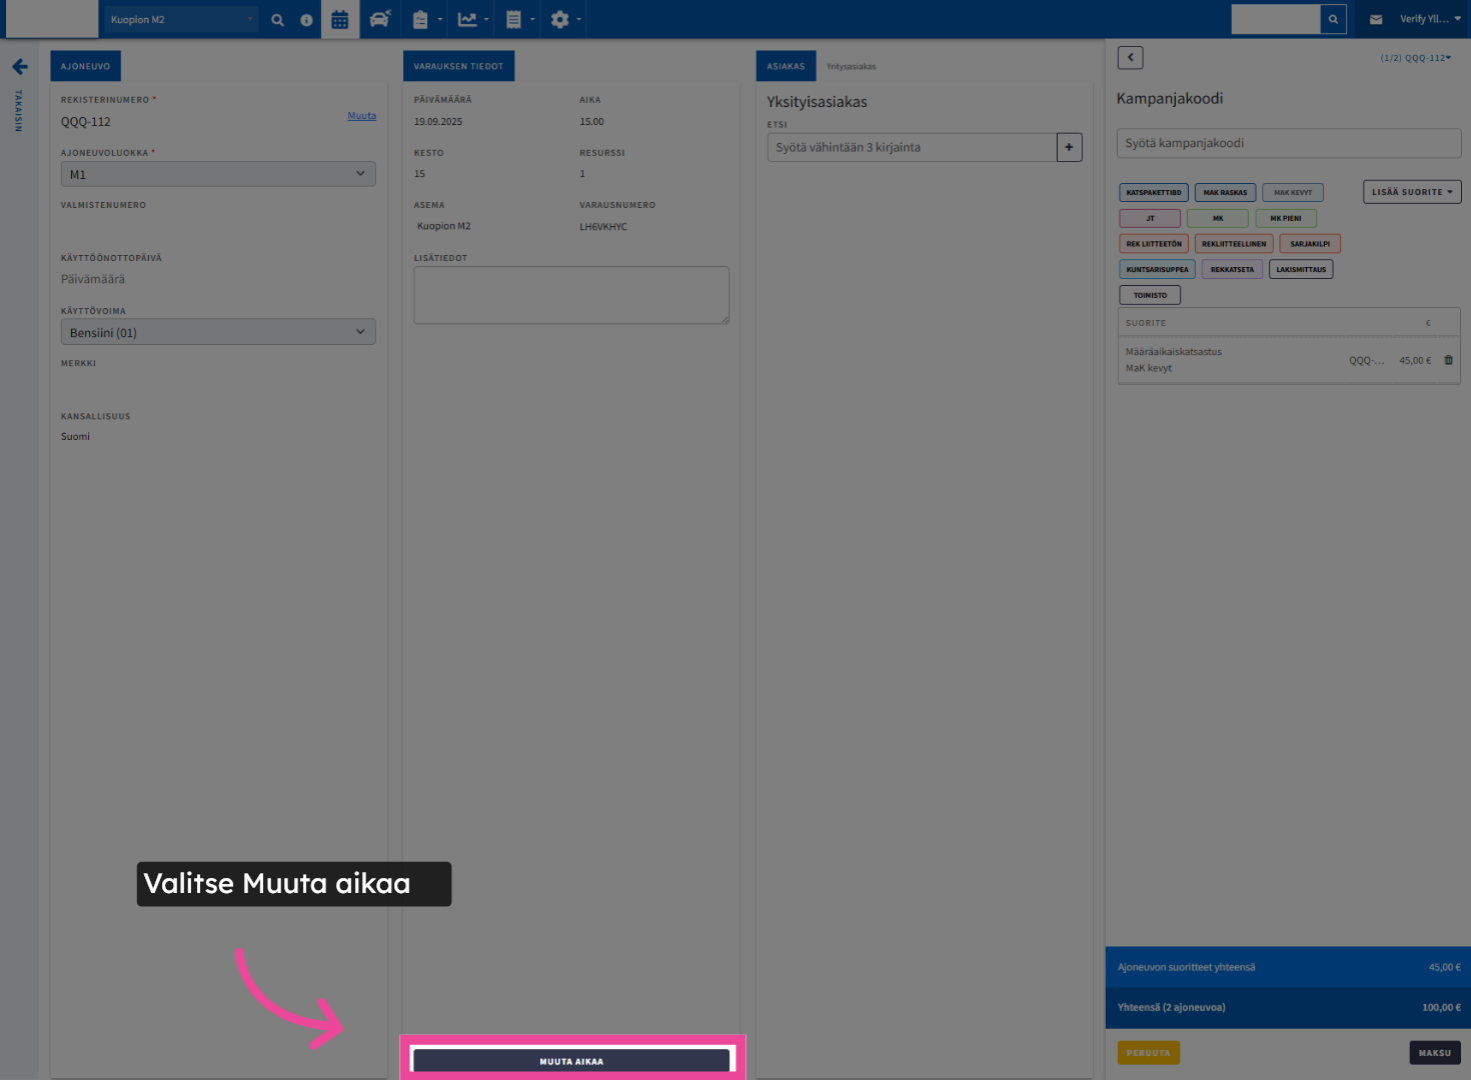Click the Sarjakilpi quick button
The height and width of the screenshot is (1080, 1471).
click(1310, 244)
